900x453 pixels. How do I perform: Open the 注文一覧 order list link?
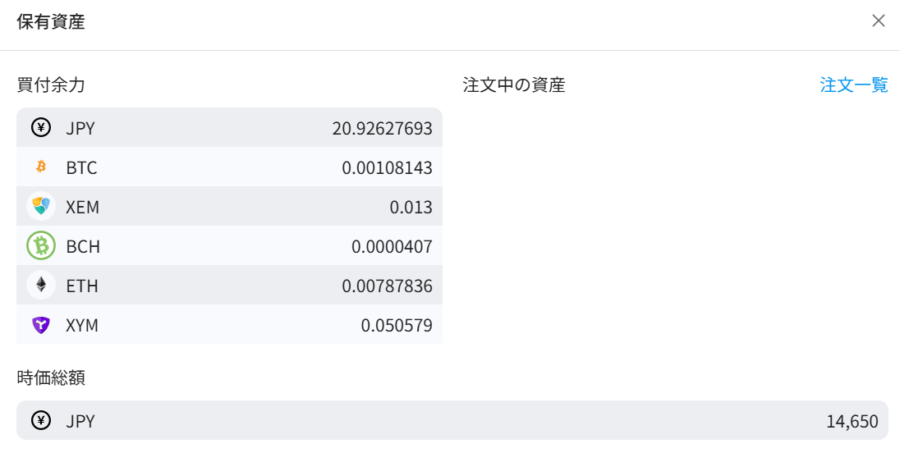point(853,85)
